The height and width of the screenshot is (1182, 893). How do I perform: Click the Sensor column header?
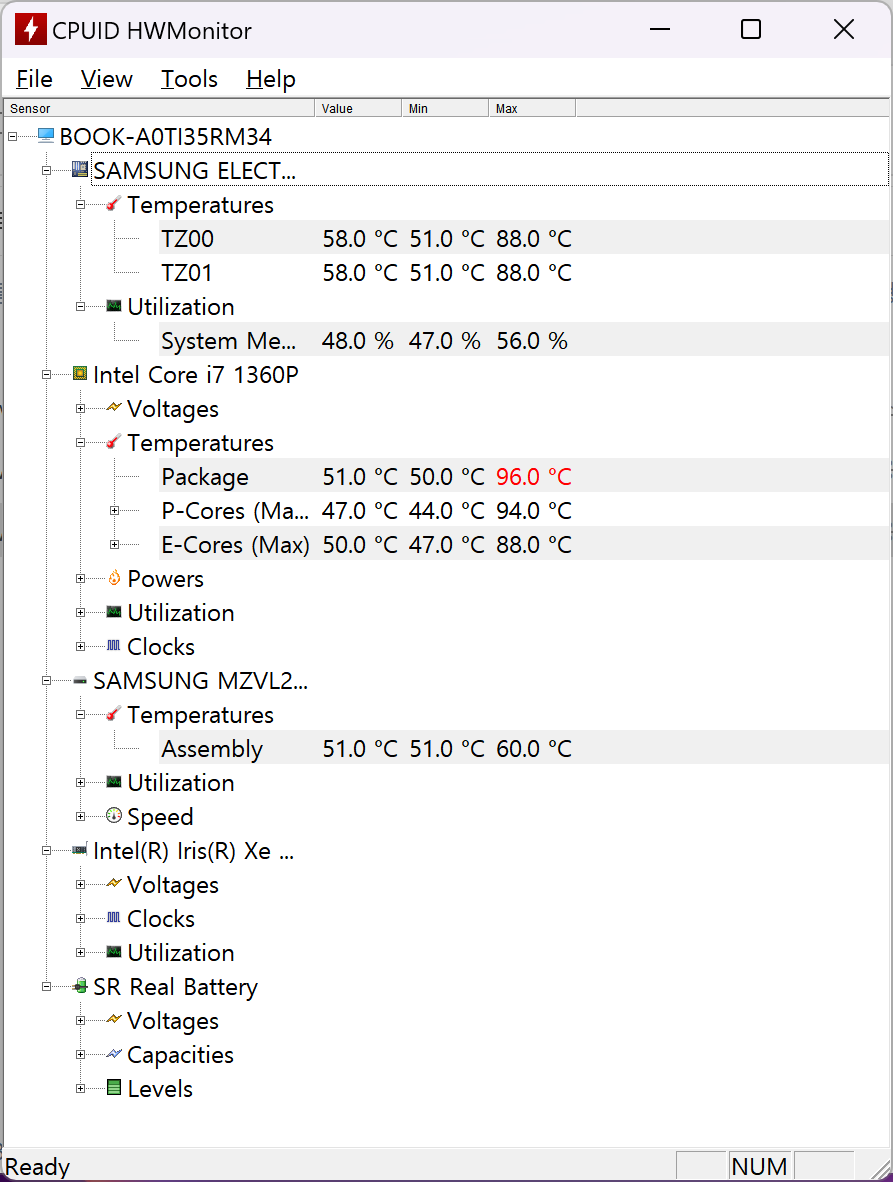(159, 109)
